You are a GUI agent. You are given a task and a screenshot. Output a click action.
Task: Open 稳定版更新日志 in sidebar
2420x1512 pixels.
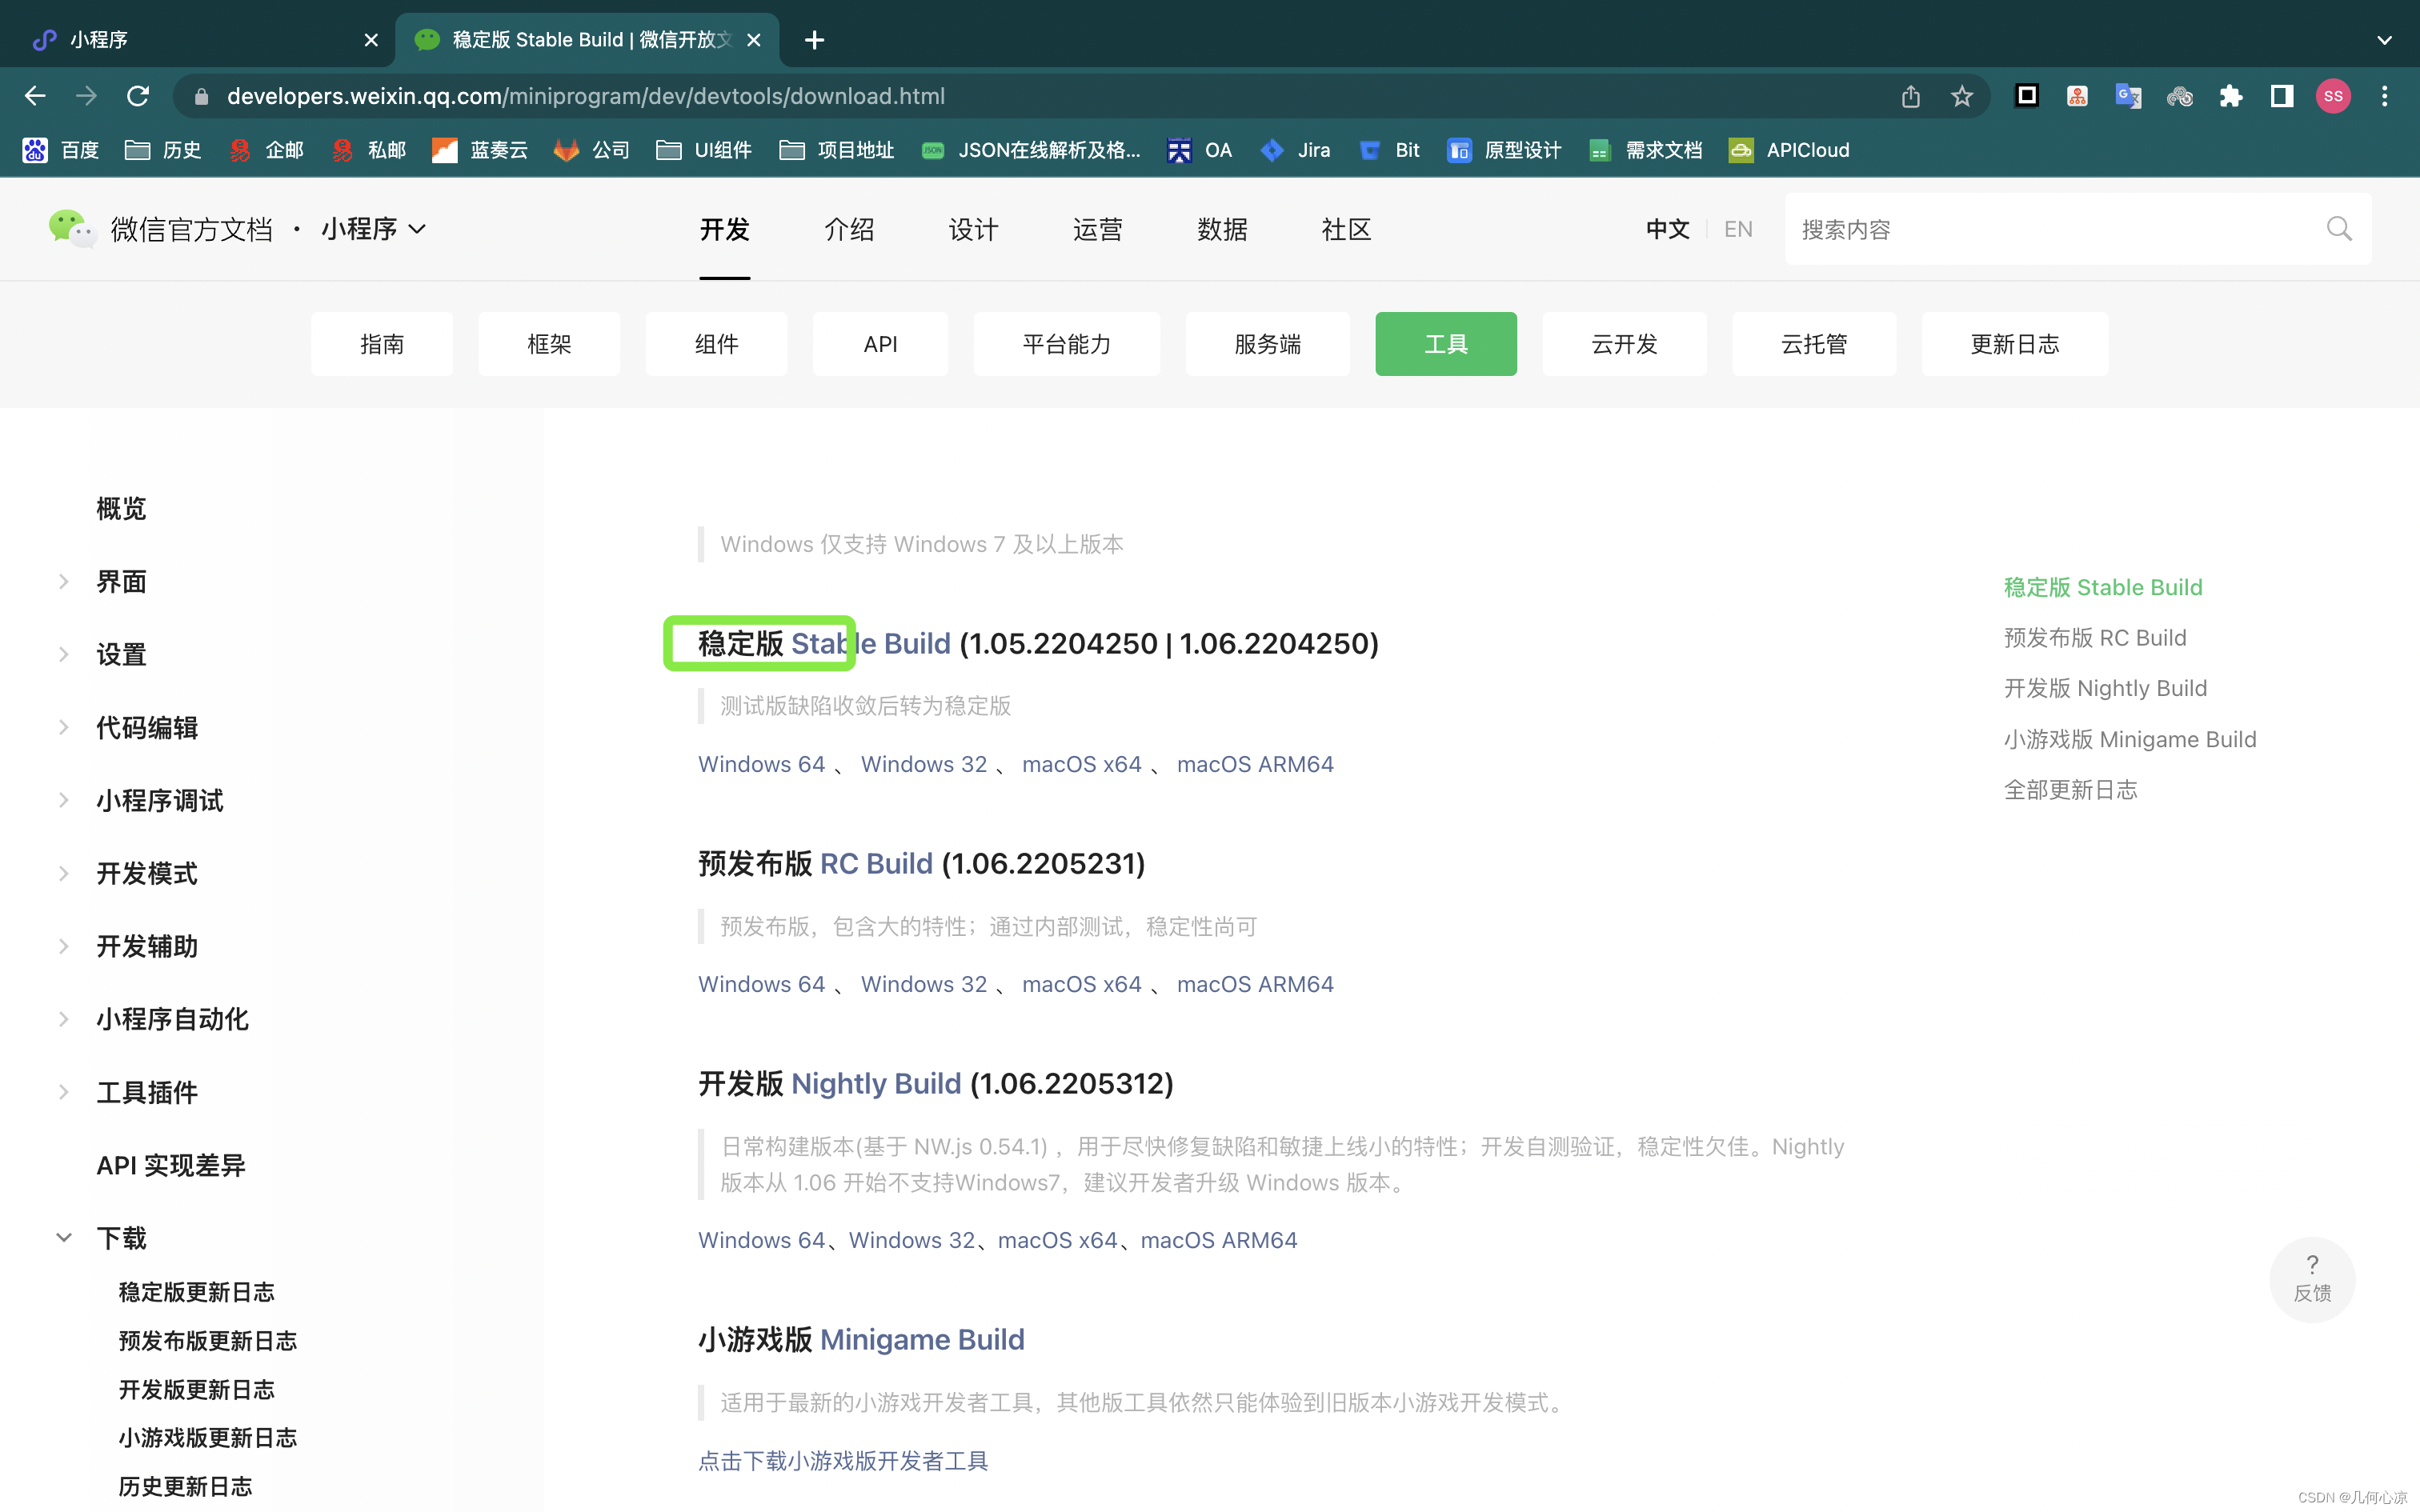pyautogui.click(x=196, y=1292)
